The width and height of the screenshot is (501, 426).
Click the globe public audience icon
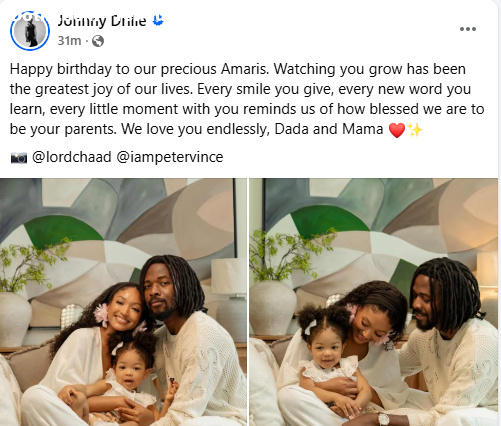coord(98,41)
